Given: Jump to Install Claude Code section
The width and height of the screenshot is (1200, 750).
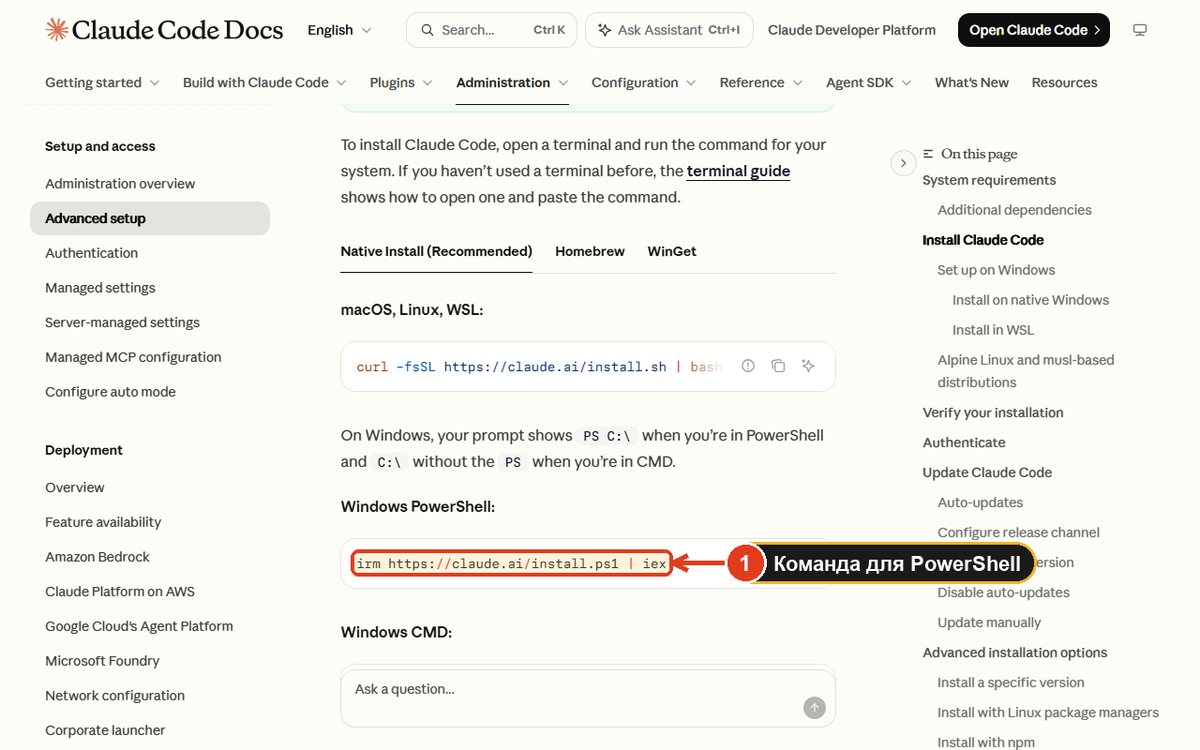Looking at the screenshot, I should click(983, 240).
